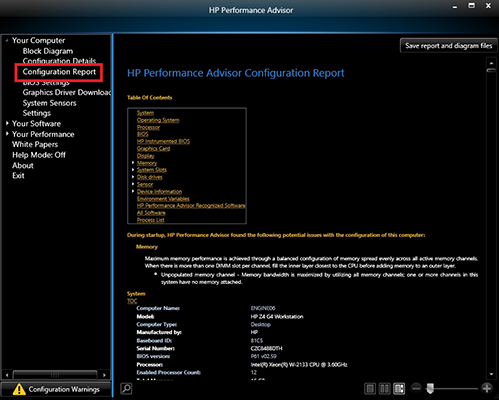Expand the Device Information arrow in contents
This screenshot has height=400, width=499.
tap(133, 191)
